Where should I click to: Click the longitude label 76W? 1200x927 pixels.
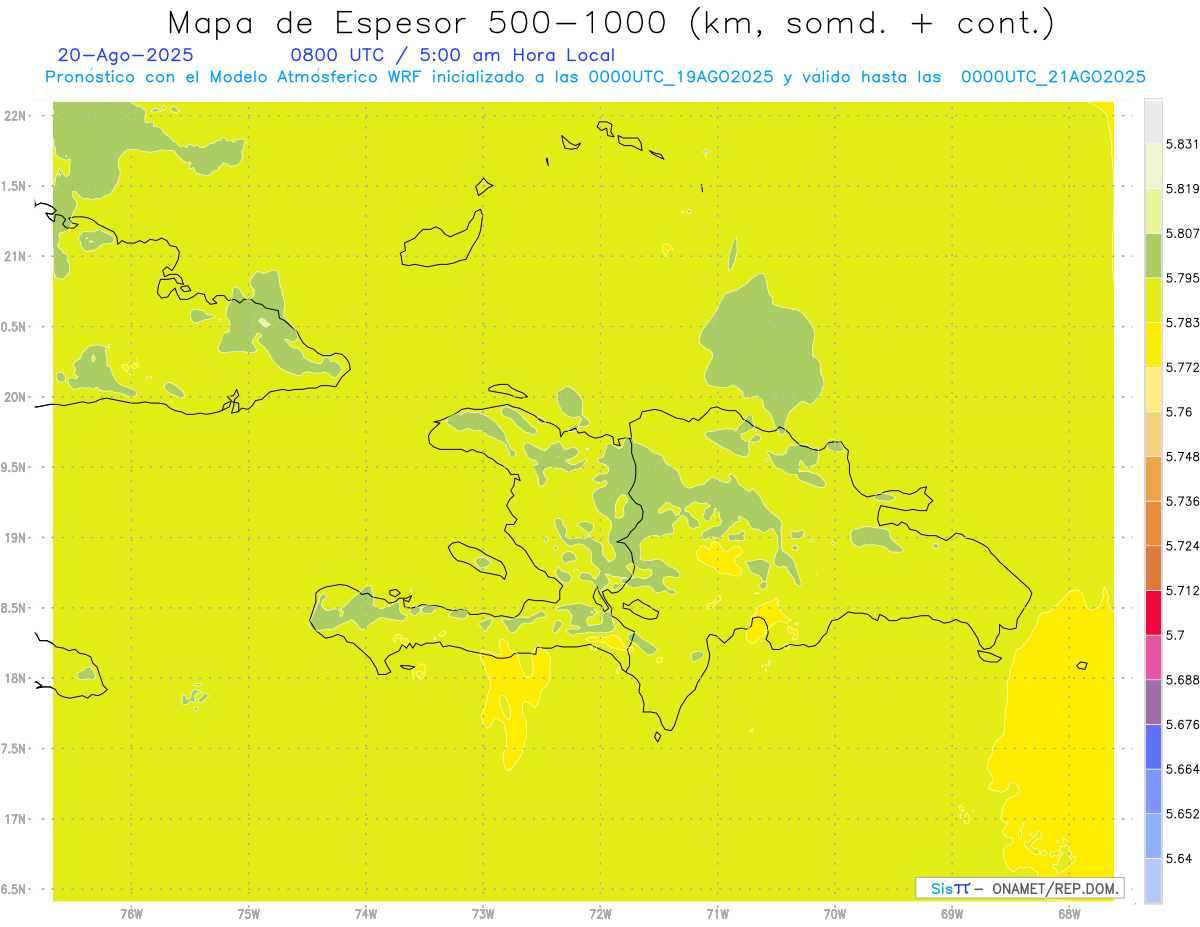[131, 913]
